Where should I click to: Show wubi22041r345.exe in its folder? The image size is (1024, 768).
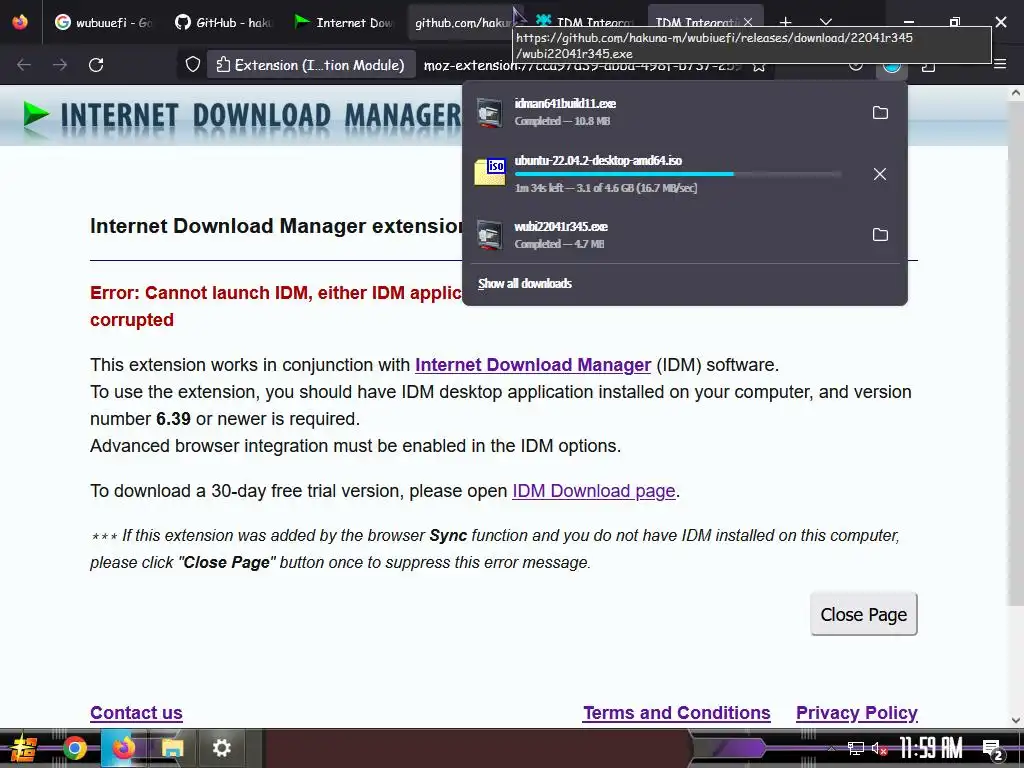point(880,234)
